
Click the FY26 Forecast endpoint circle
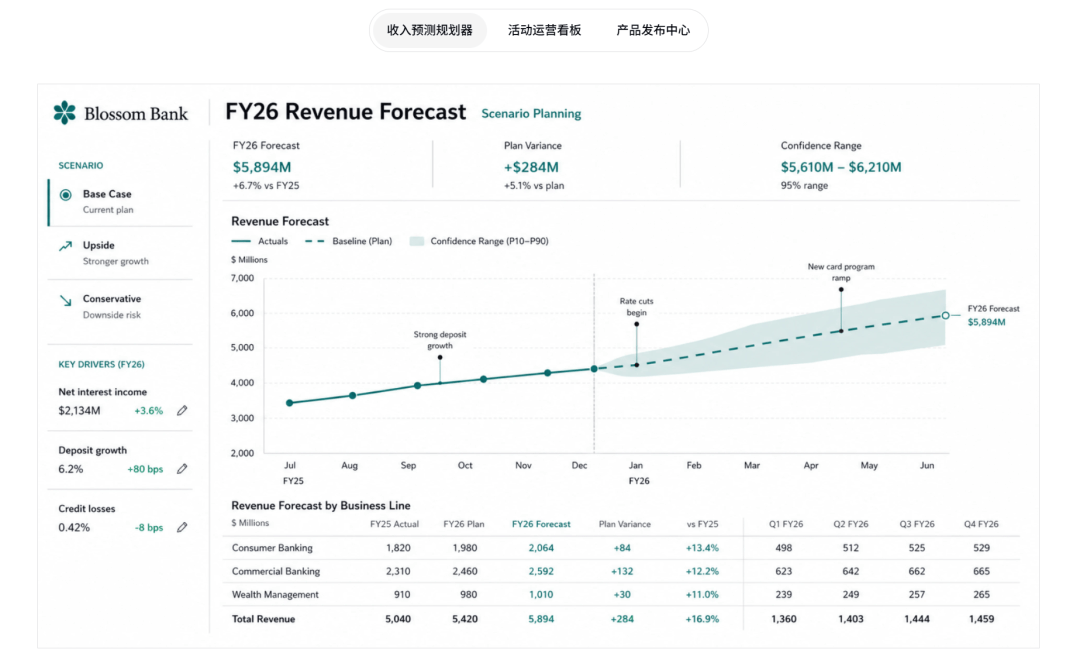click(945, 315)
